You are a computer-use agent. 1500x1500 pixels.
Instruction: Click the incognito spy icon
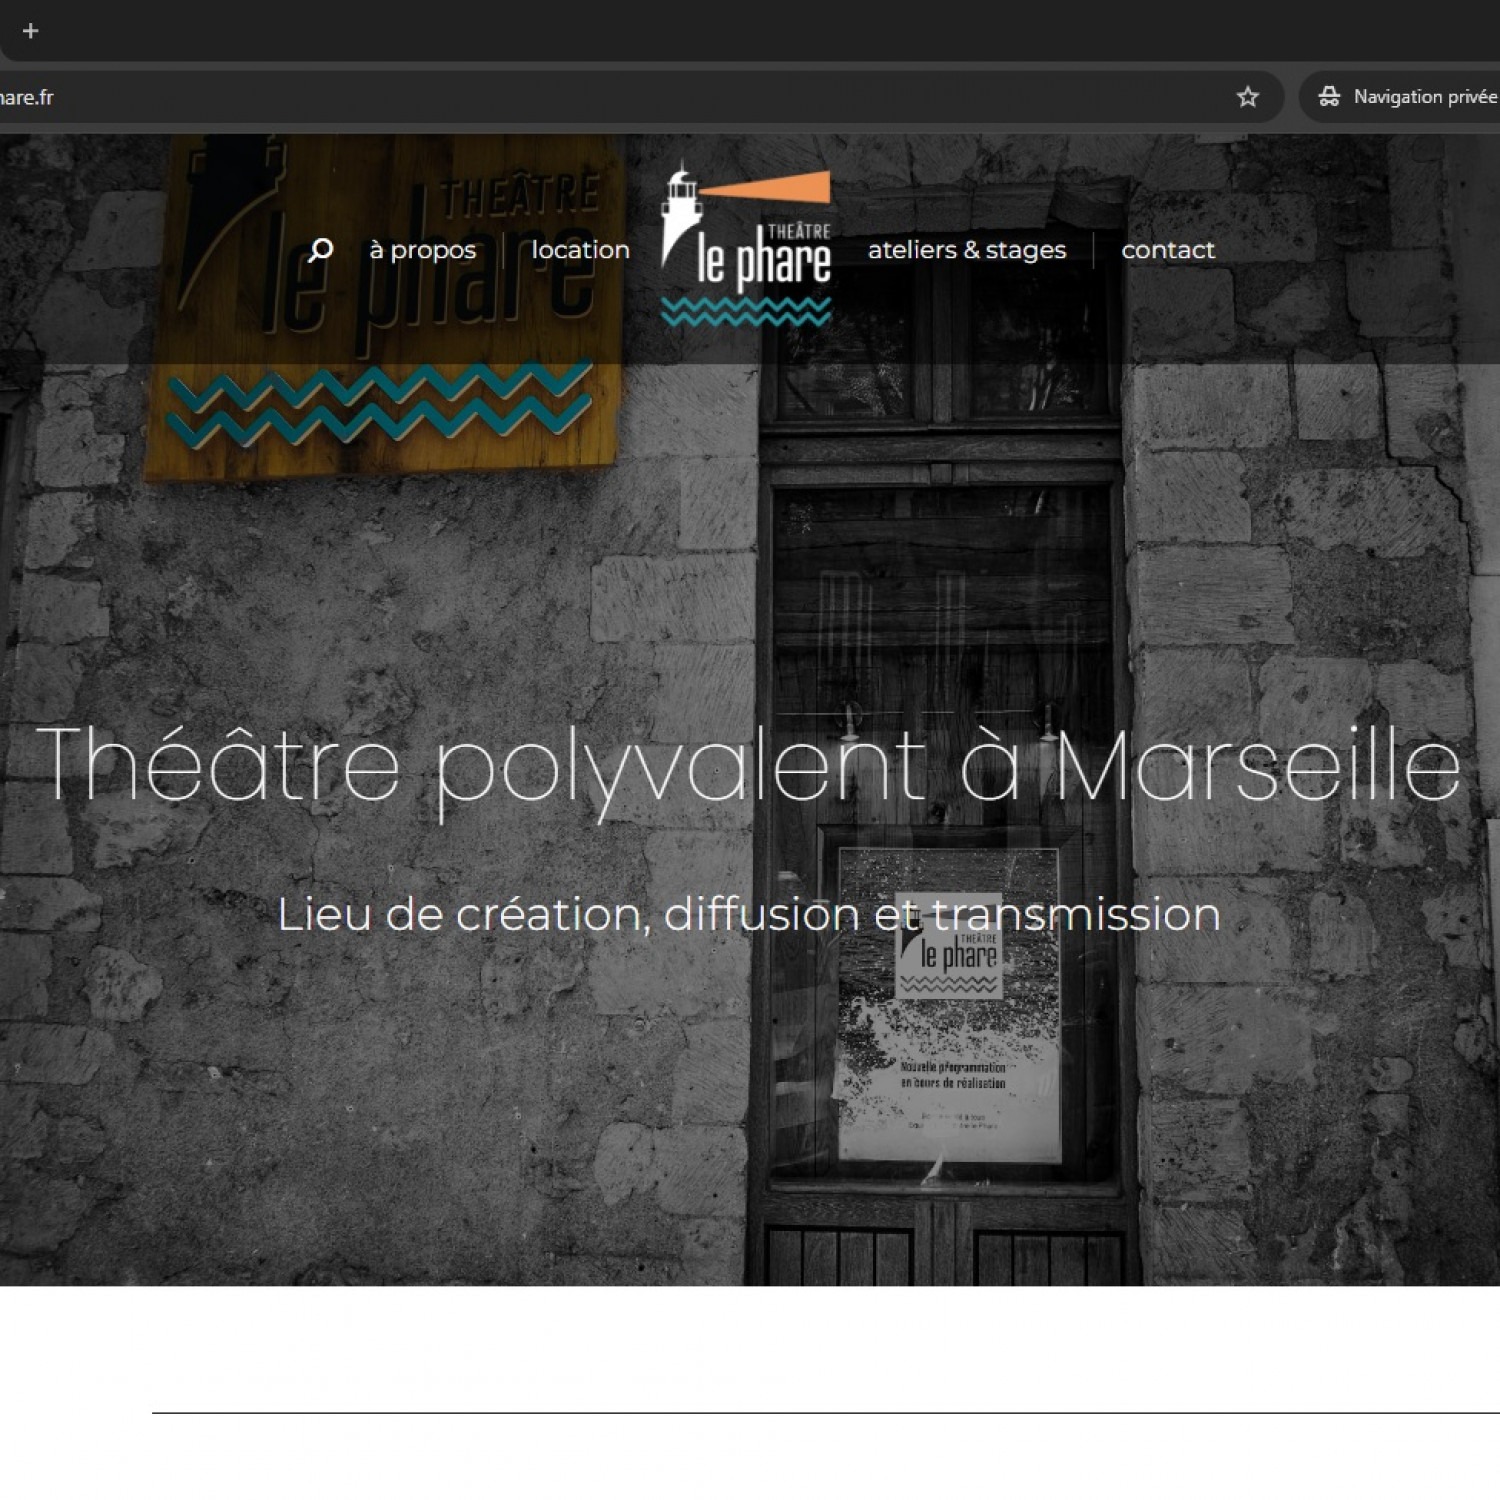tap(1328, 97)
